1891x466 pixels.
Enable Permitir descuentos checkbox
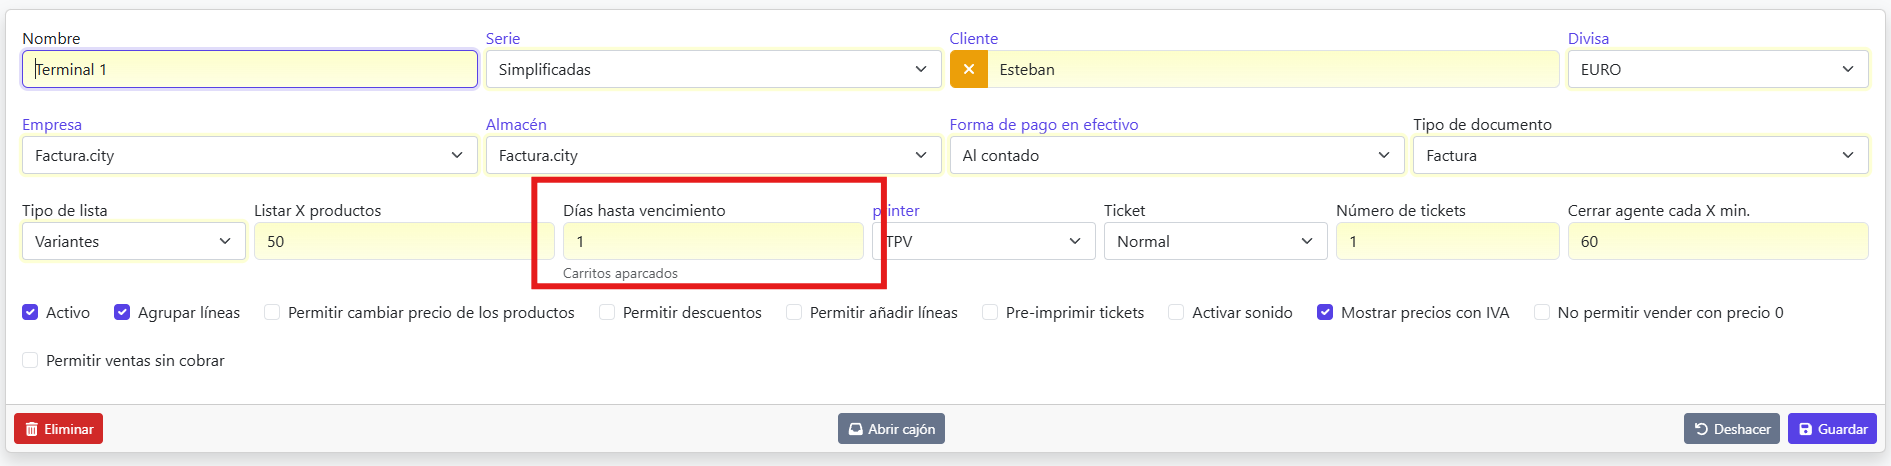(x=607, y=312)
